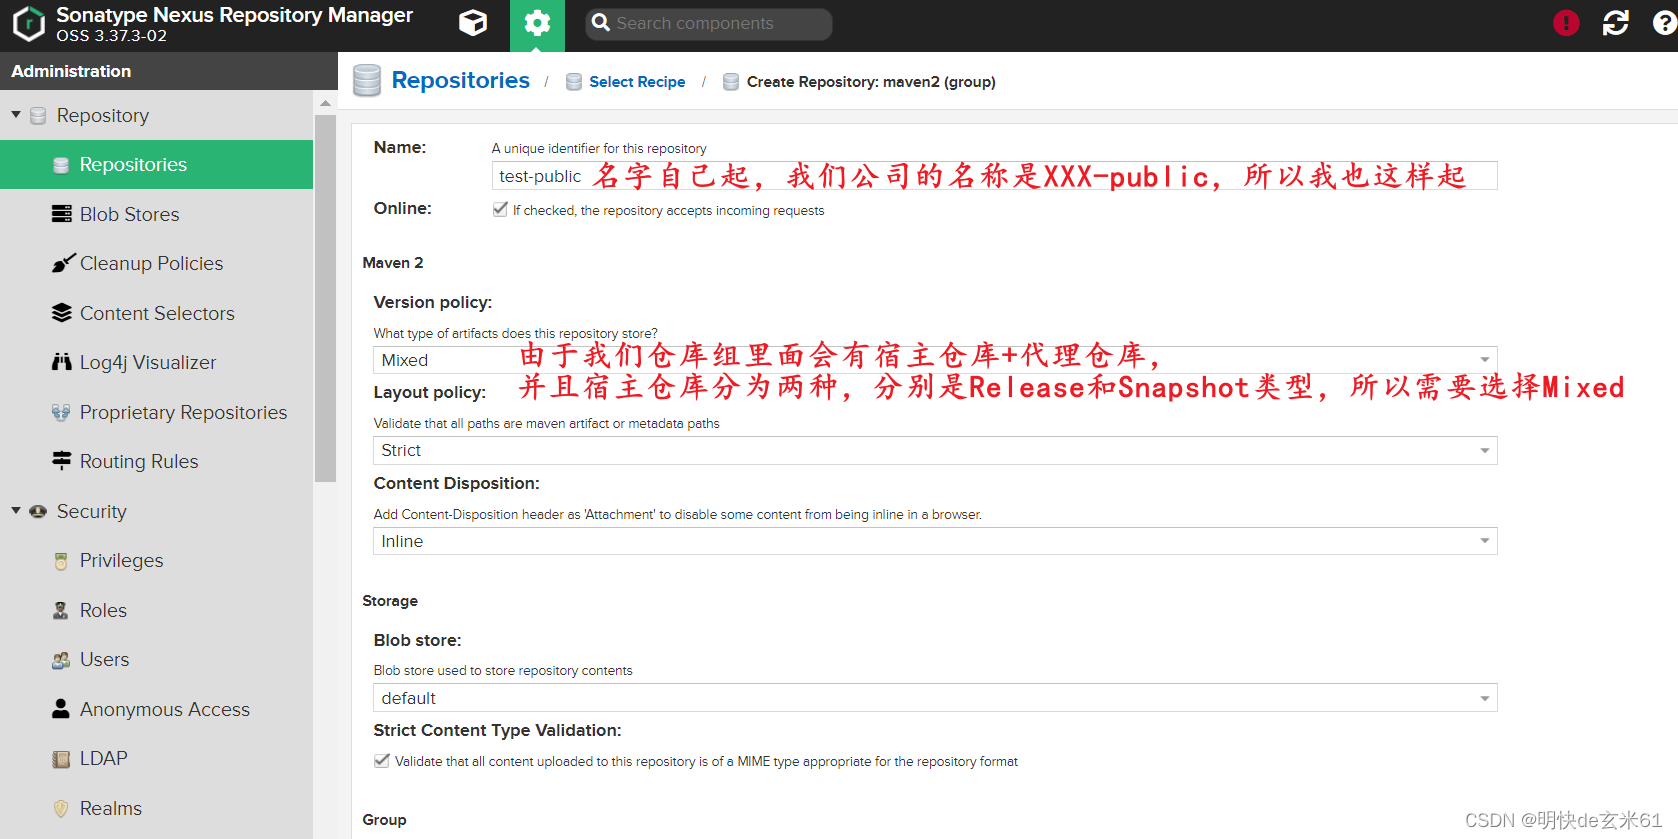
Task: Click the Realms shield icon
Action: point(61,808)
